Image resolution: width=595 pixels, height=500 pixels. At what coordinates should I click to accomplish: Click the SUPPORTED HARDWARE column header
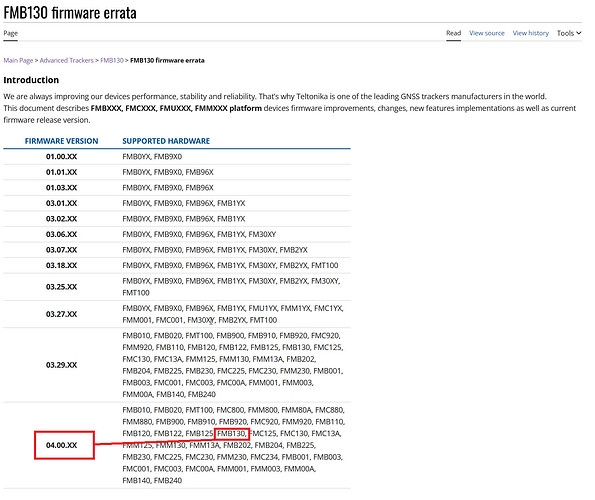[166, 141]
